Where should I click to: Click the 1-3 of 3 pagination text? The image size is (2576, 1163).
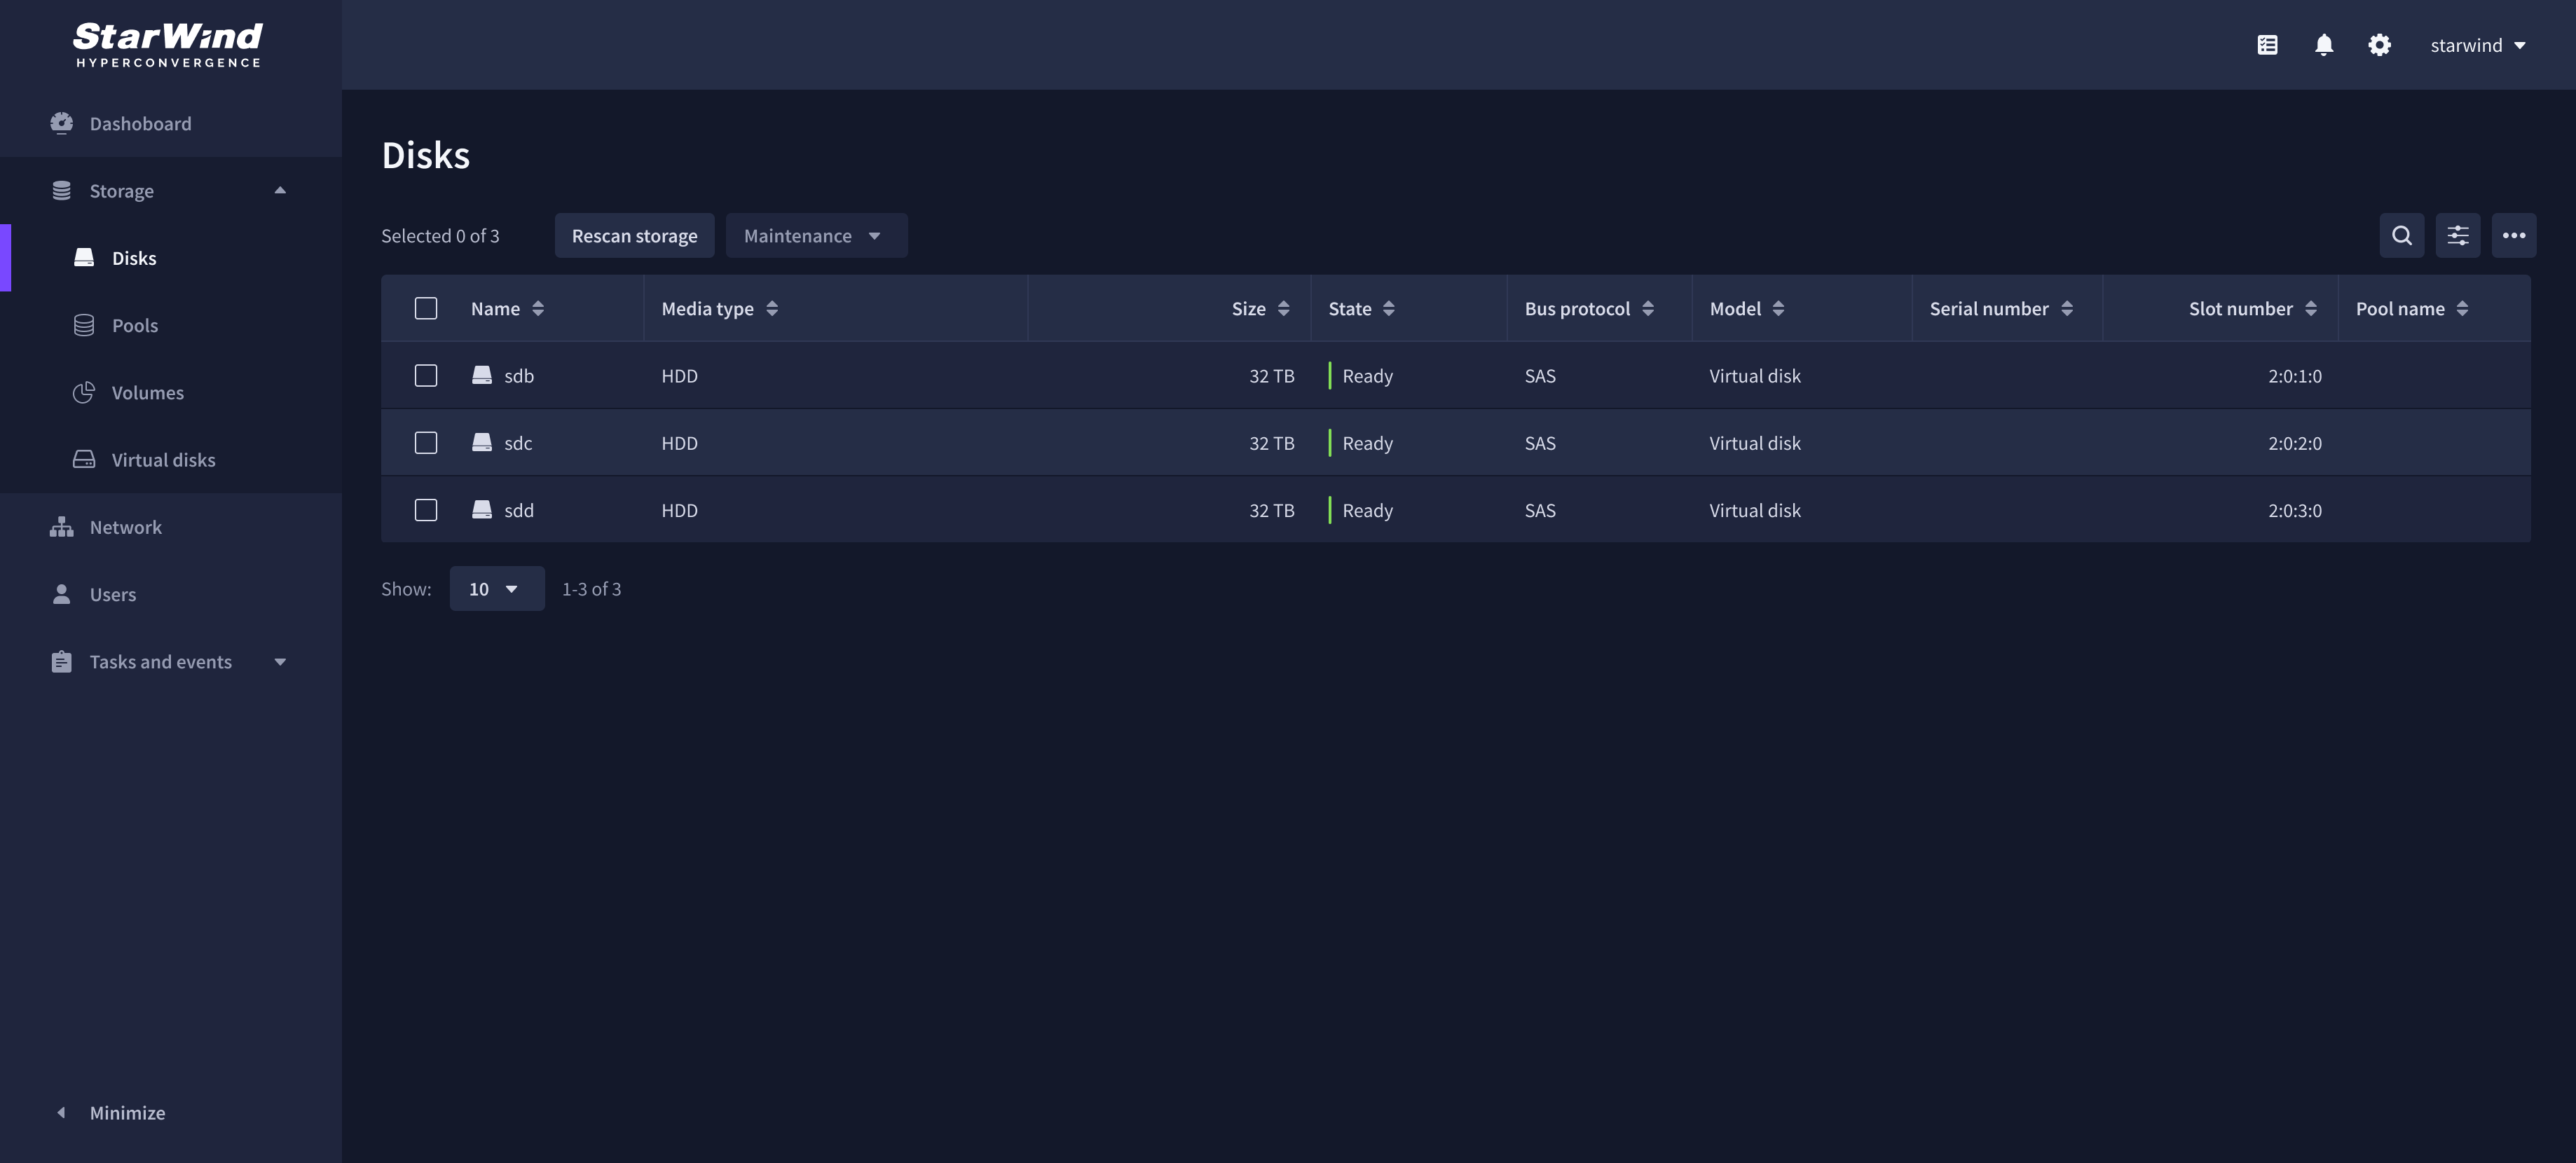(x=591, y=588)
